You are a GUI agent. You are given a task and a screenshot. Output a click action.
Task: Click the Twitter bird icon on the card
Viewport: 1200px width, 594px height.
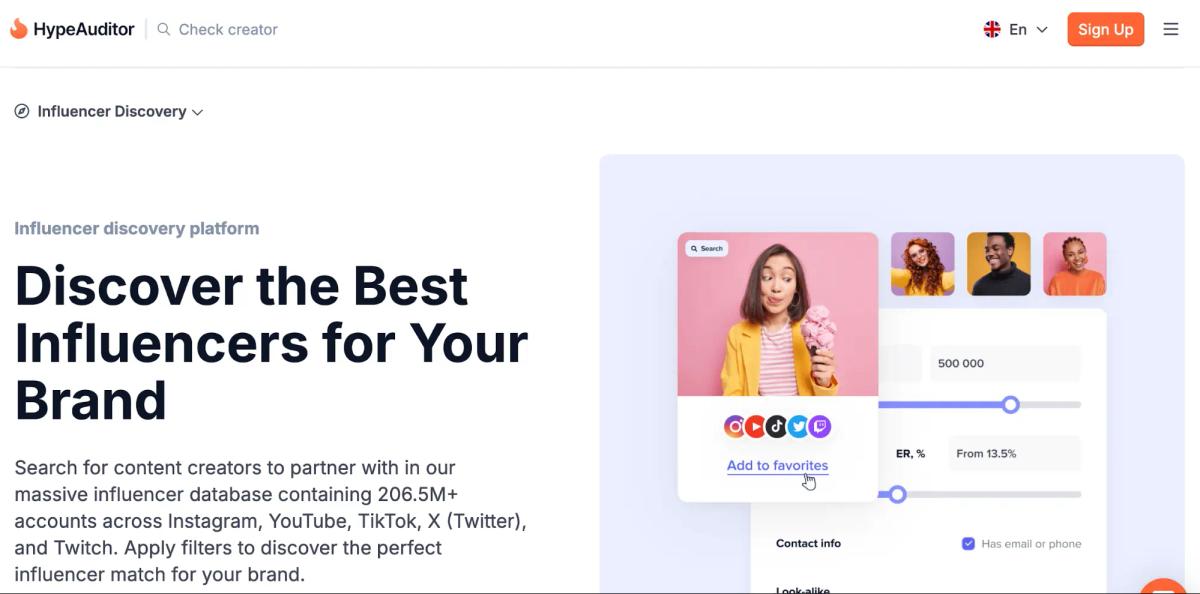(x=798, y=427)
